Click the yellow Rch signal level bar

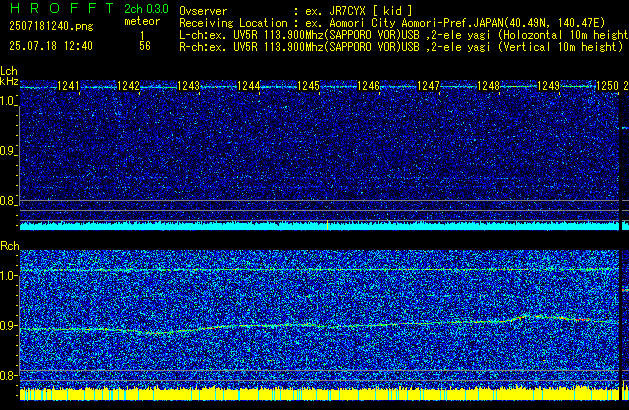tap(319, 394)
